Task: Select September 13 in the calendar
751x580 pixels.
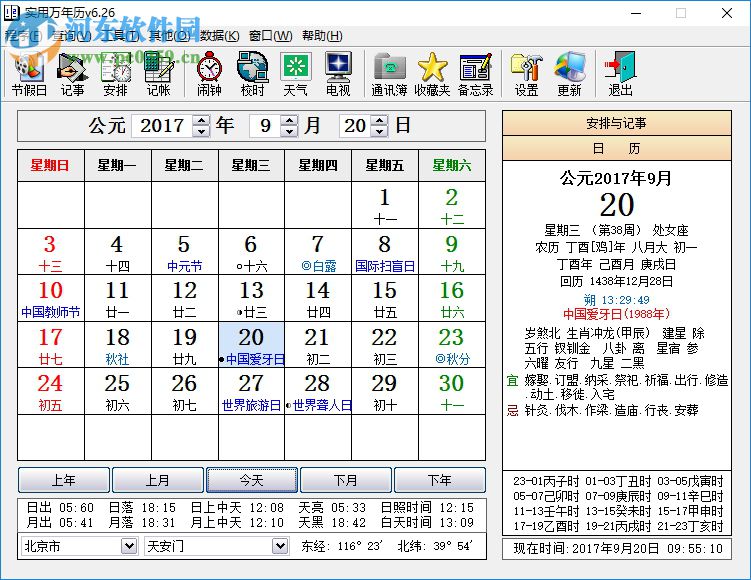Action: 251,298
